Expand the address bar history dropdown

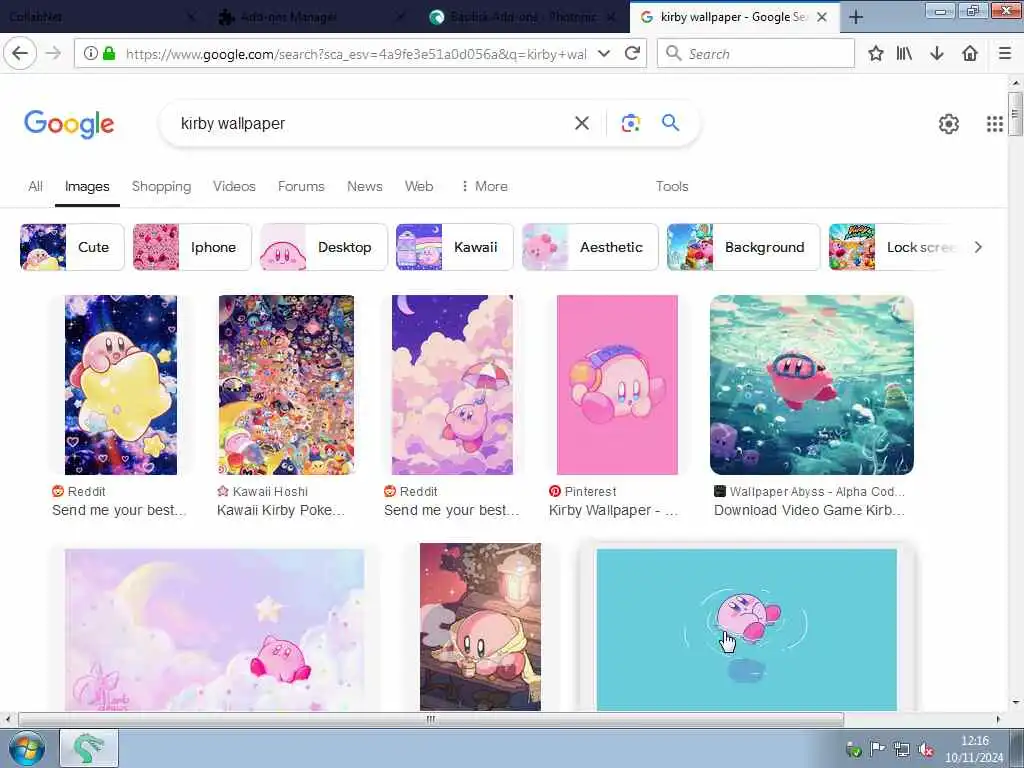604,53
